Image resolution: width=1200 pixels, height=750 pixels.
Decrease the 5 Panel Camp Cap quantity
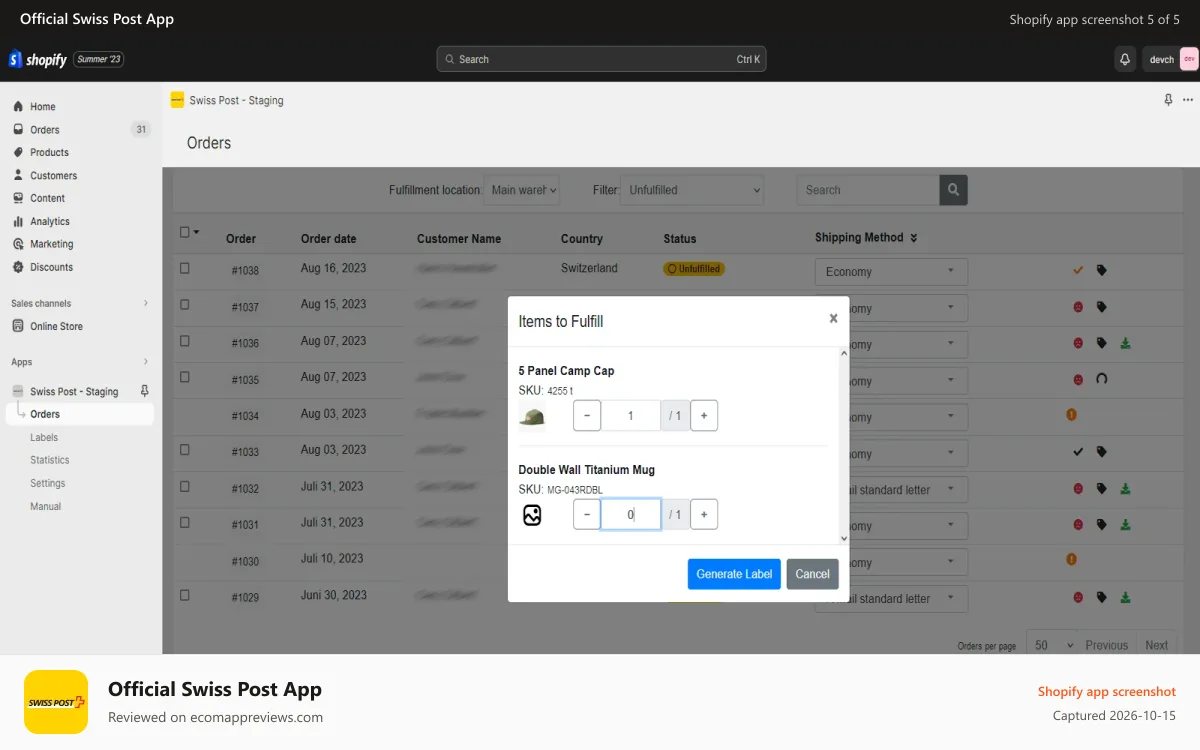tap(587, 416)
